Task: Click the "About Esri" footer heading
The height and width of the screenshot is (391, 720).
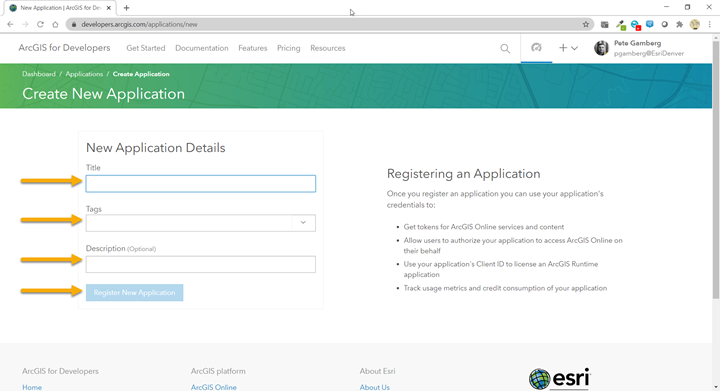Action: click(377, 371)
